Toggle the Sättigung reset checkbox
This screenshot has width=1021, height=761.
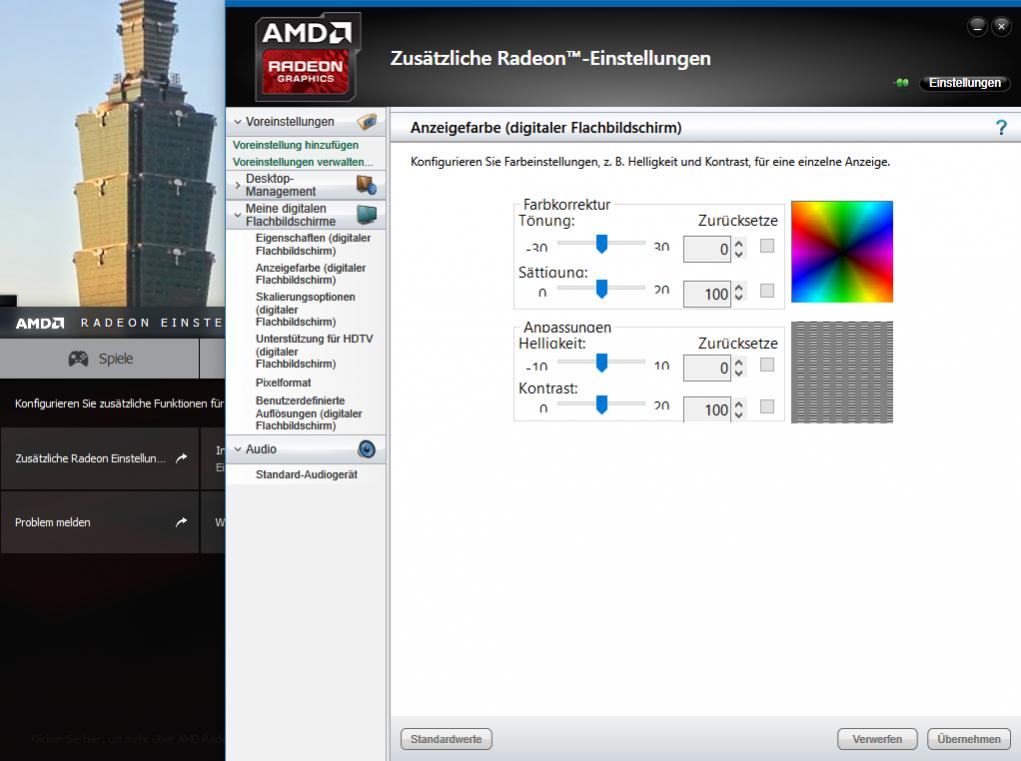(767, 290)
